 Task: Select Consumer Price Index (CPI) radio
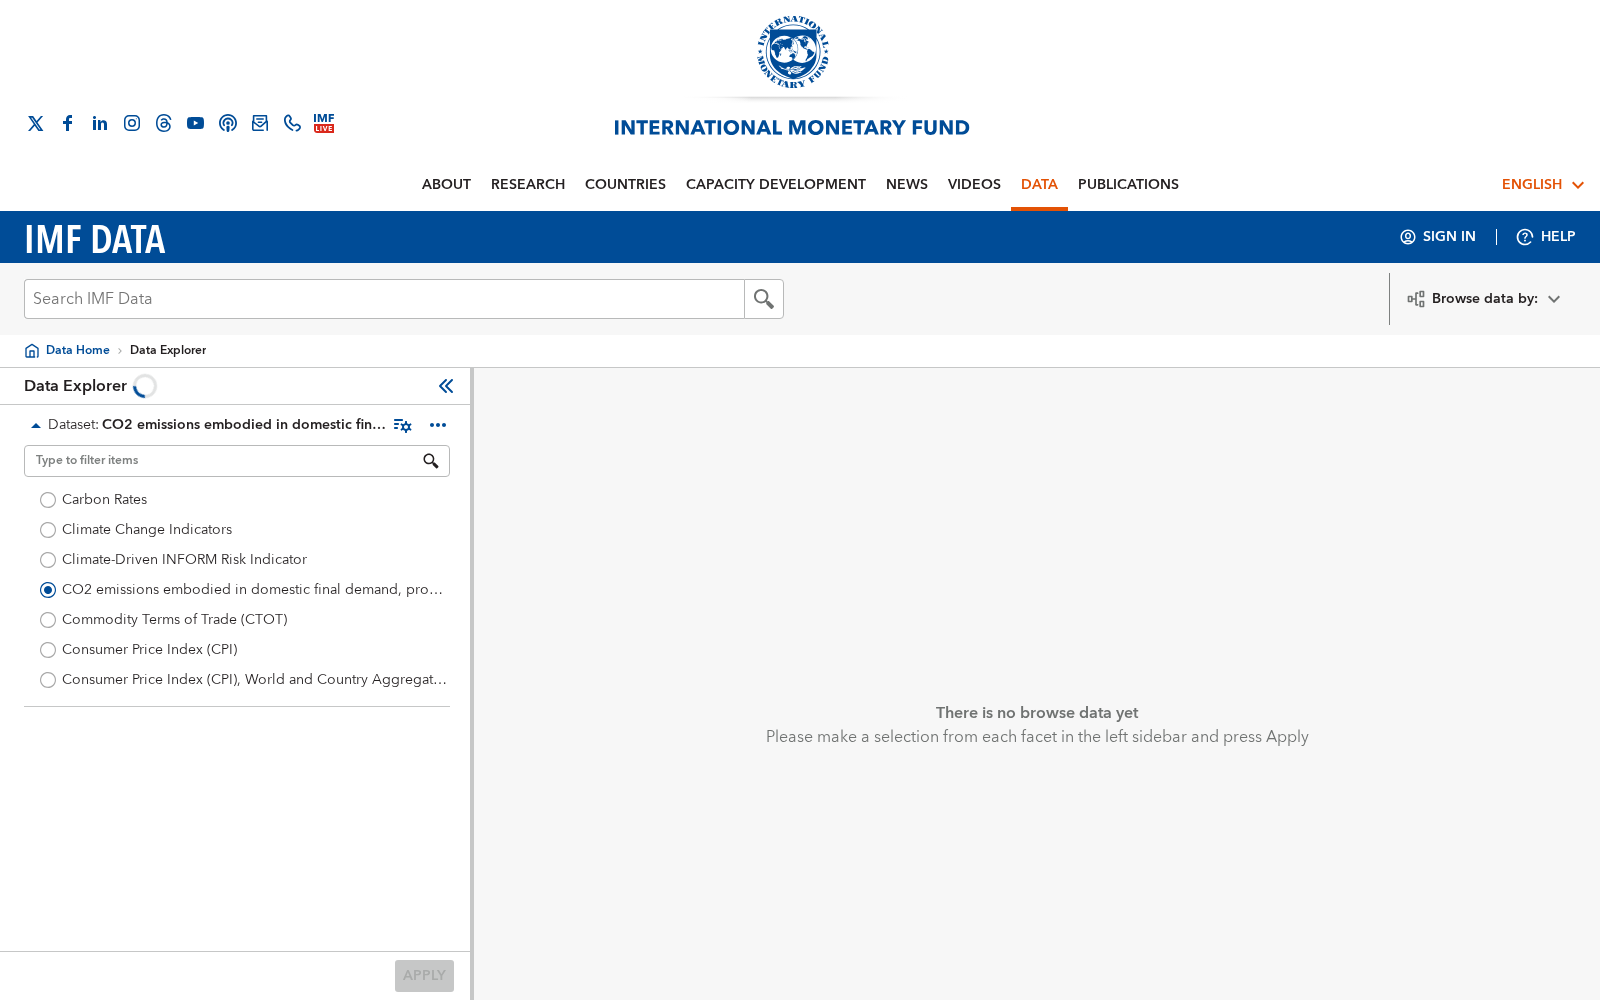click(48, 650)
